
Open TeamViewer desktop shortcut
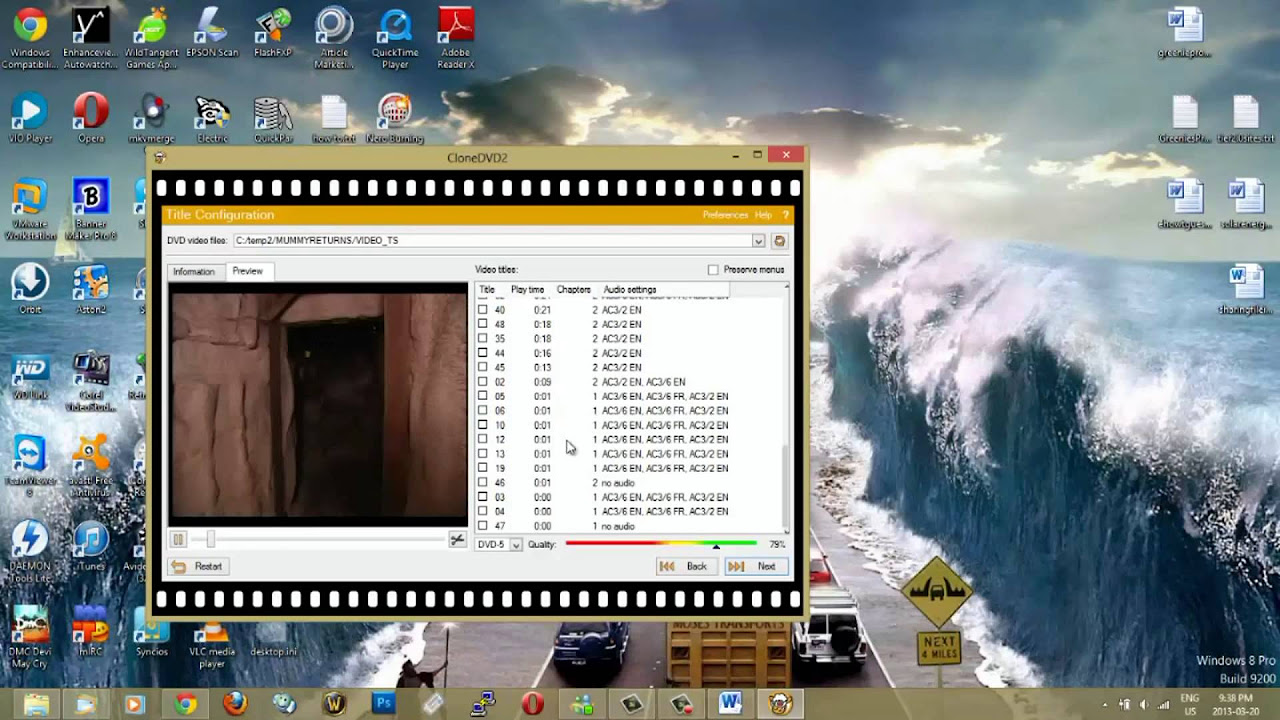coord(30,465)
